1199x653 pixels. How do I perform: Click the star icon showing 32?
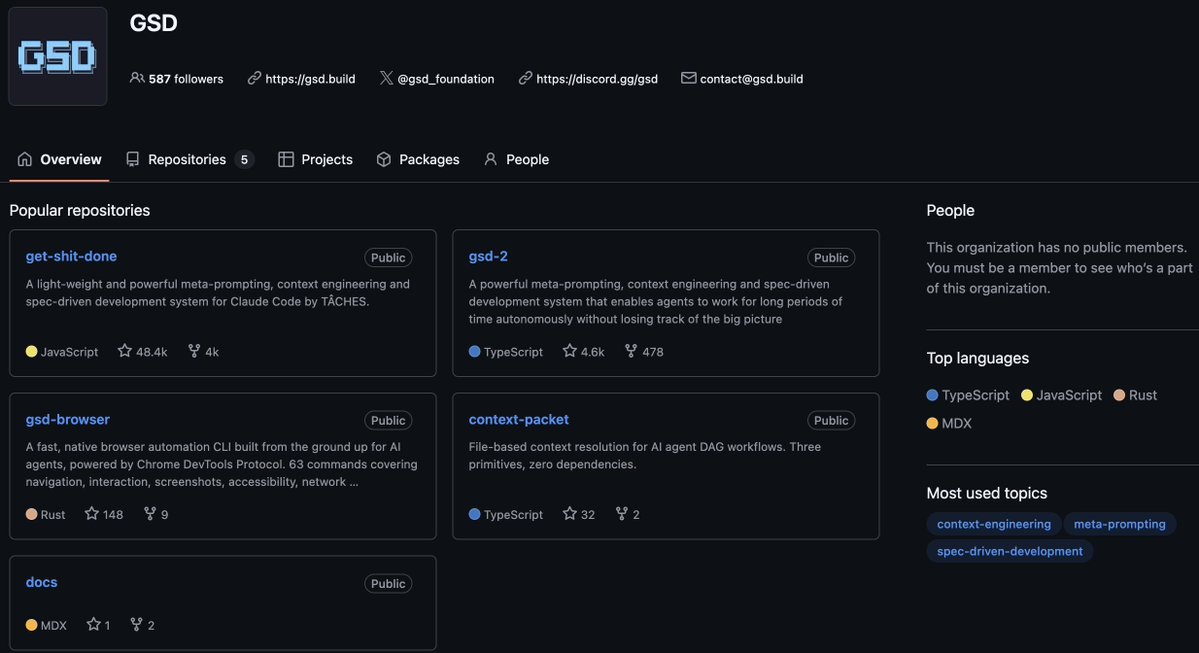pos(569,513)
